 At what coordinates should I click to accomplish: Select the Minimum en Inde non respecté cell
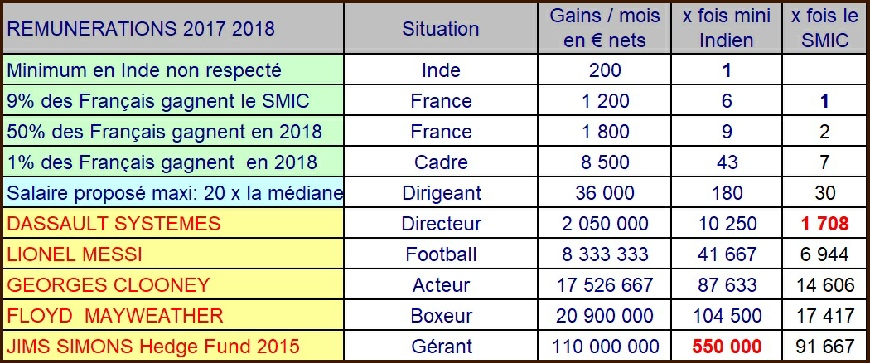click(x=174, y=70)
